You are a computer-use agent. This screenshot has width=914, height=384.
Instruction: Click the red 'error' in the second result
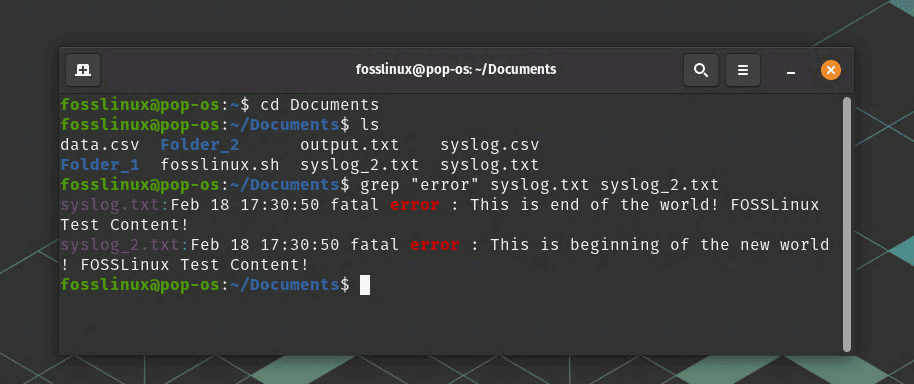pyautogui.click(x=434, y=245)
